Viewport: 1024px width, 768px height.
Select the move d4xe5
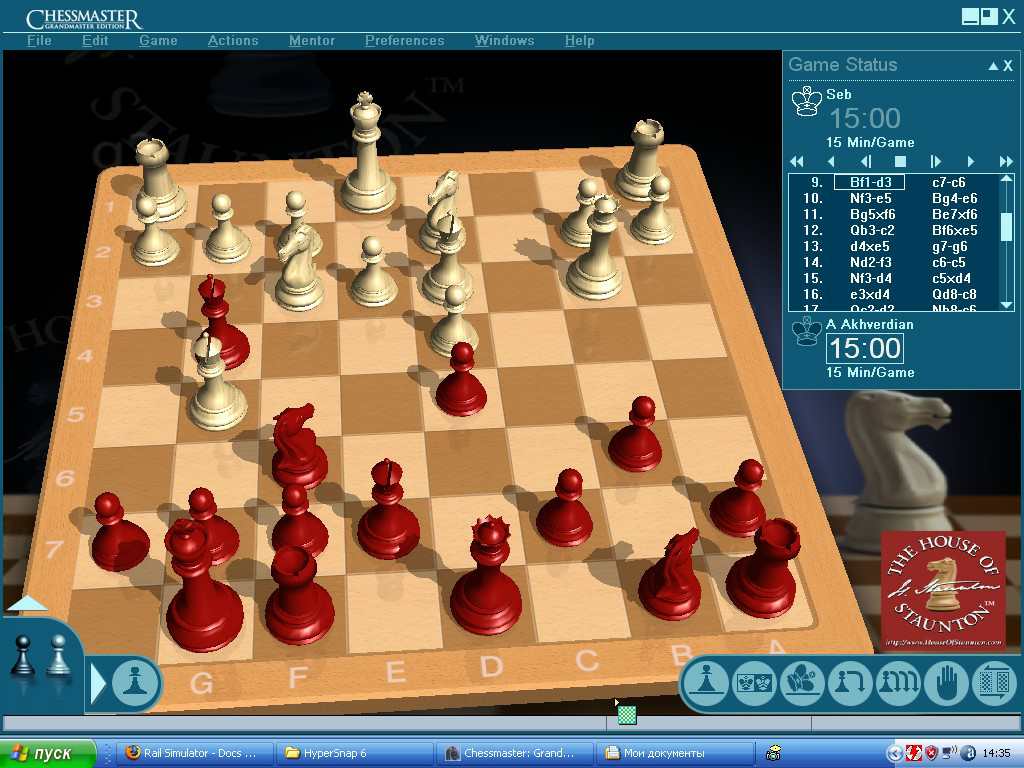(x=869, y=246)
